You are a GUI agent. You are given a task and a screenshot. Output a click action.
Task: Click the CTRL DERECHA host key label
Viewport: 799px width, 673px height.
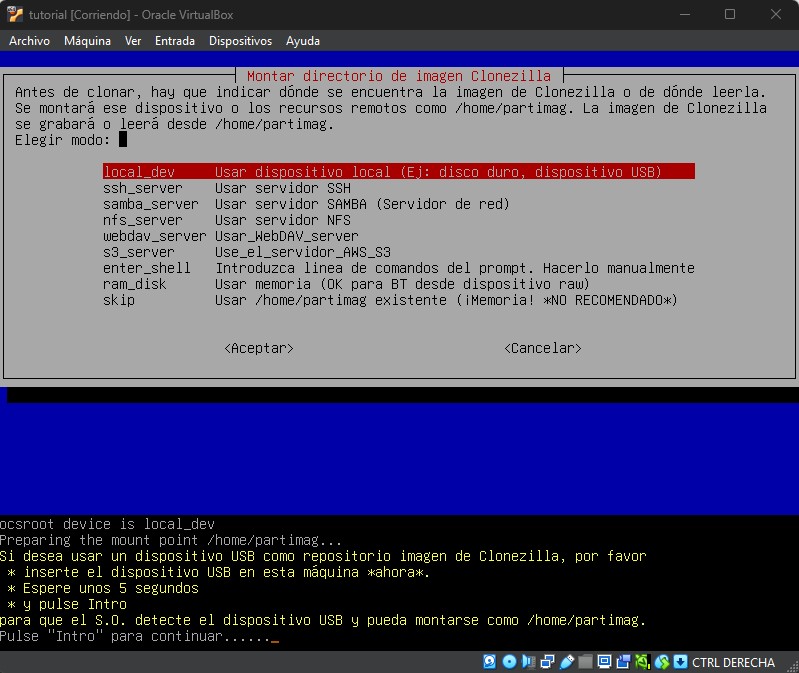(733, 662)
